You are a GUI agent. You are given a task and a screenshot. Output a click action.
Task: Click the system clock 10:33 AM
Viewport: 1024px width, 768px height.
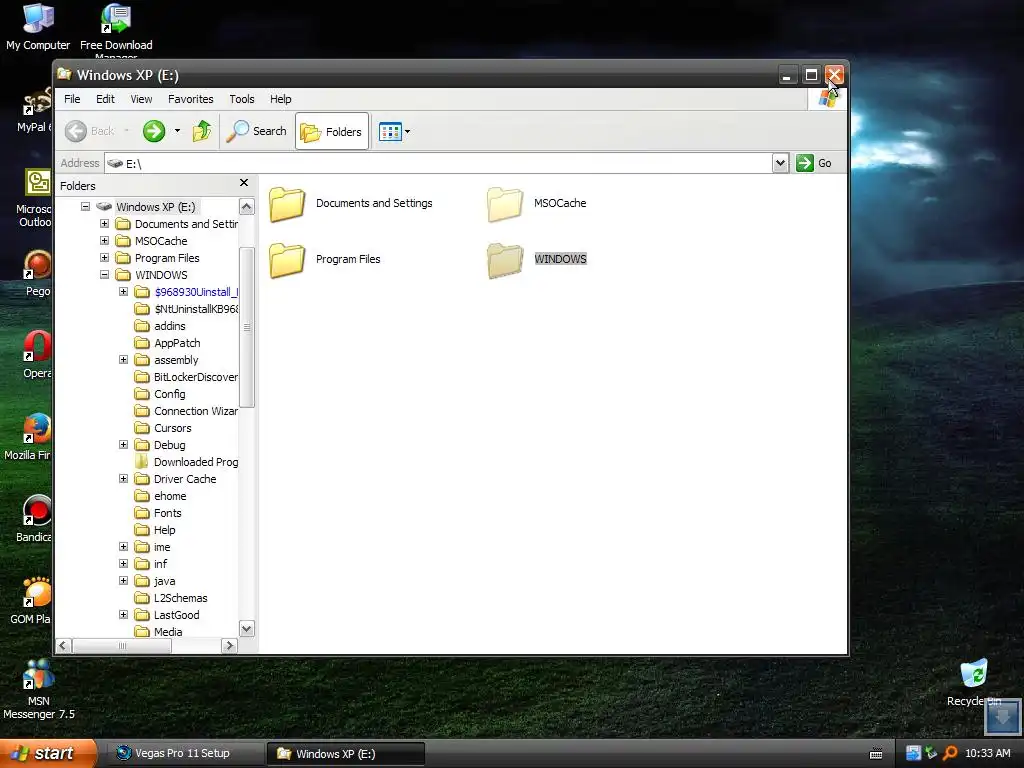[987, 753]
